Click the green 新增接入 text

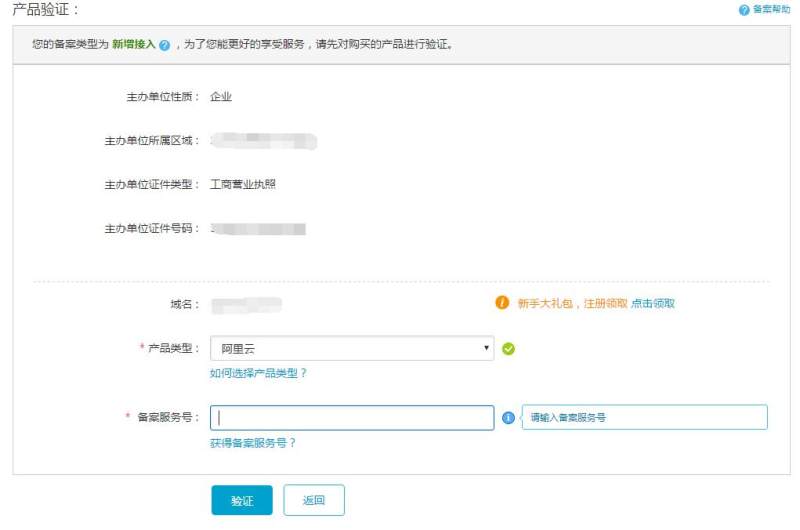tap(135, 45)
